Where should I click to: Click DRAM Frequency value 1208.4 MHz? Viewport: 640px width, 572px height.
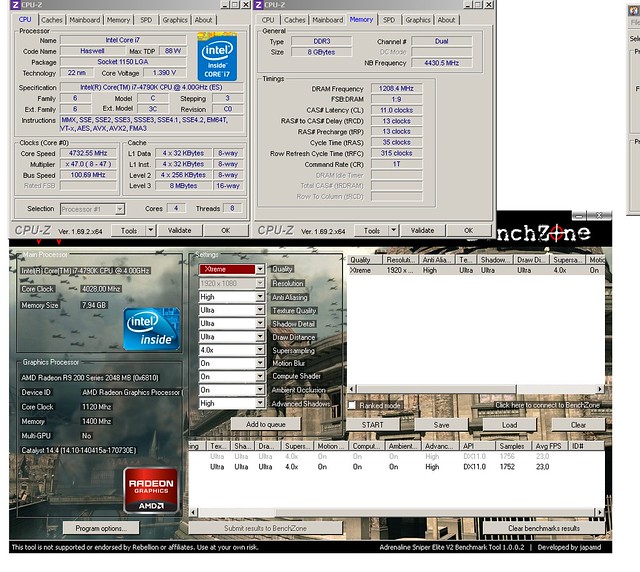[x=396, y=88]
